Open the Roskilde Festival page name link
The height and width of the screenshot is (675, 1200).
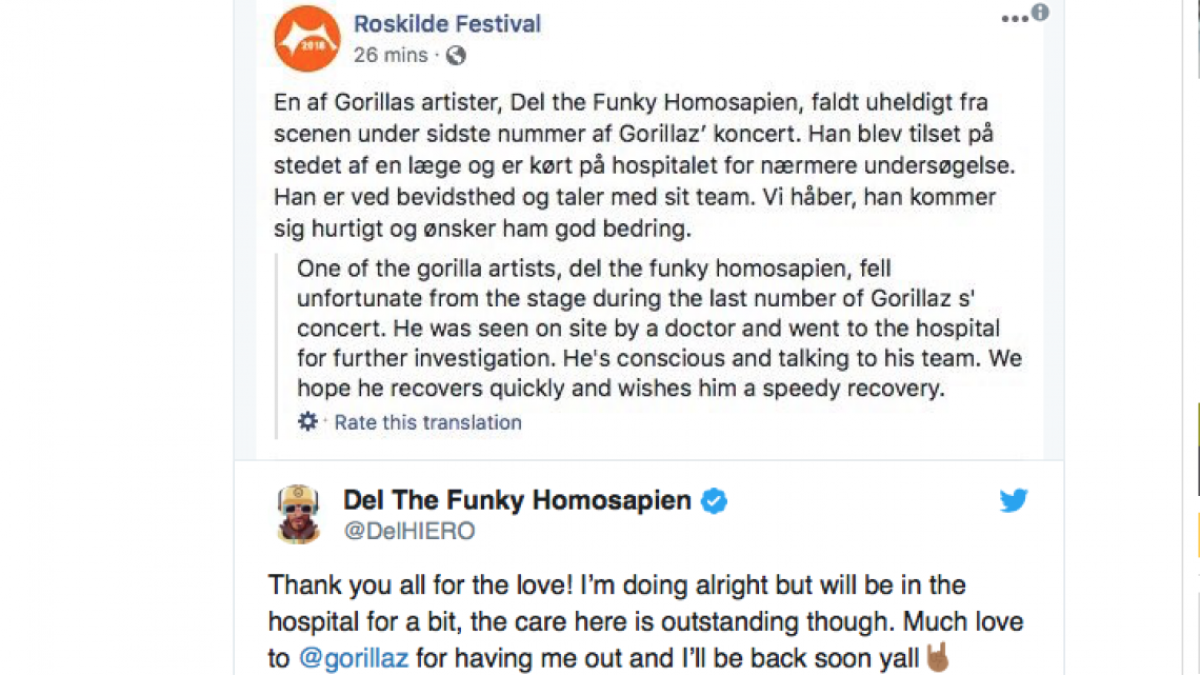[x=448, y=22]
